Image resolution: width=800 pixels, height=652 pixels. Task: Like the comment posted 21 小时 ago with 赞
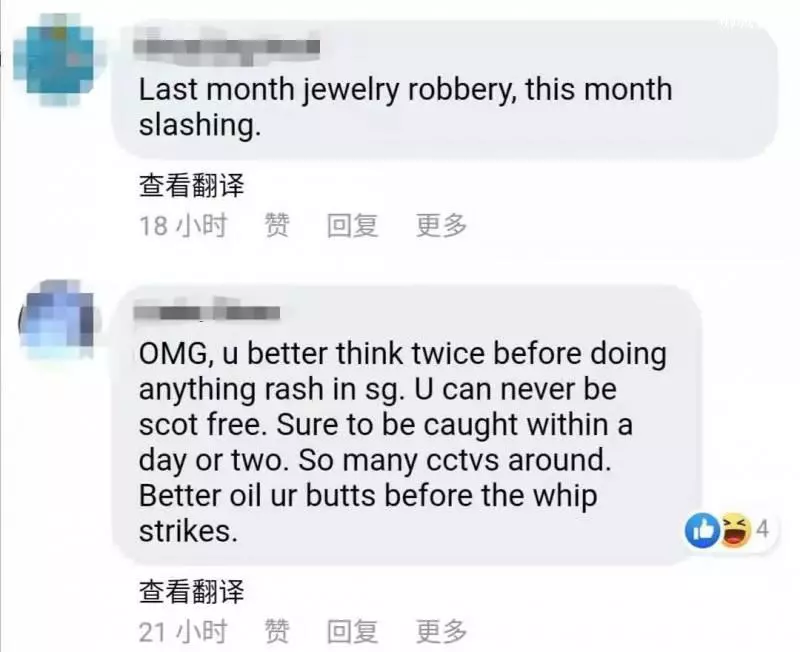277,631
